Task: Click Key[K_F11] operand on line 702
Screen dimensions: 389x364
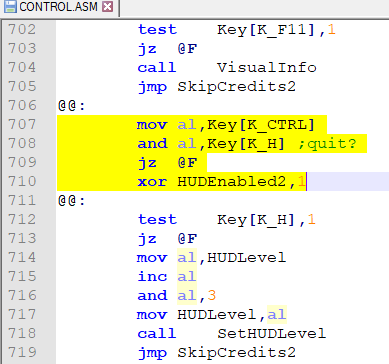Action: (266, 30)
